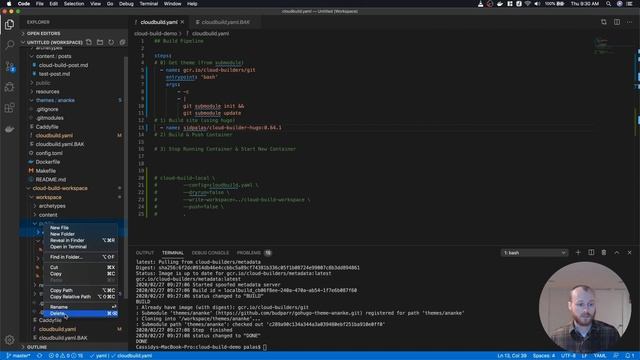Click the master branch in status bar
This screenshot has width=640, height=360.
(18, 356)
